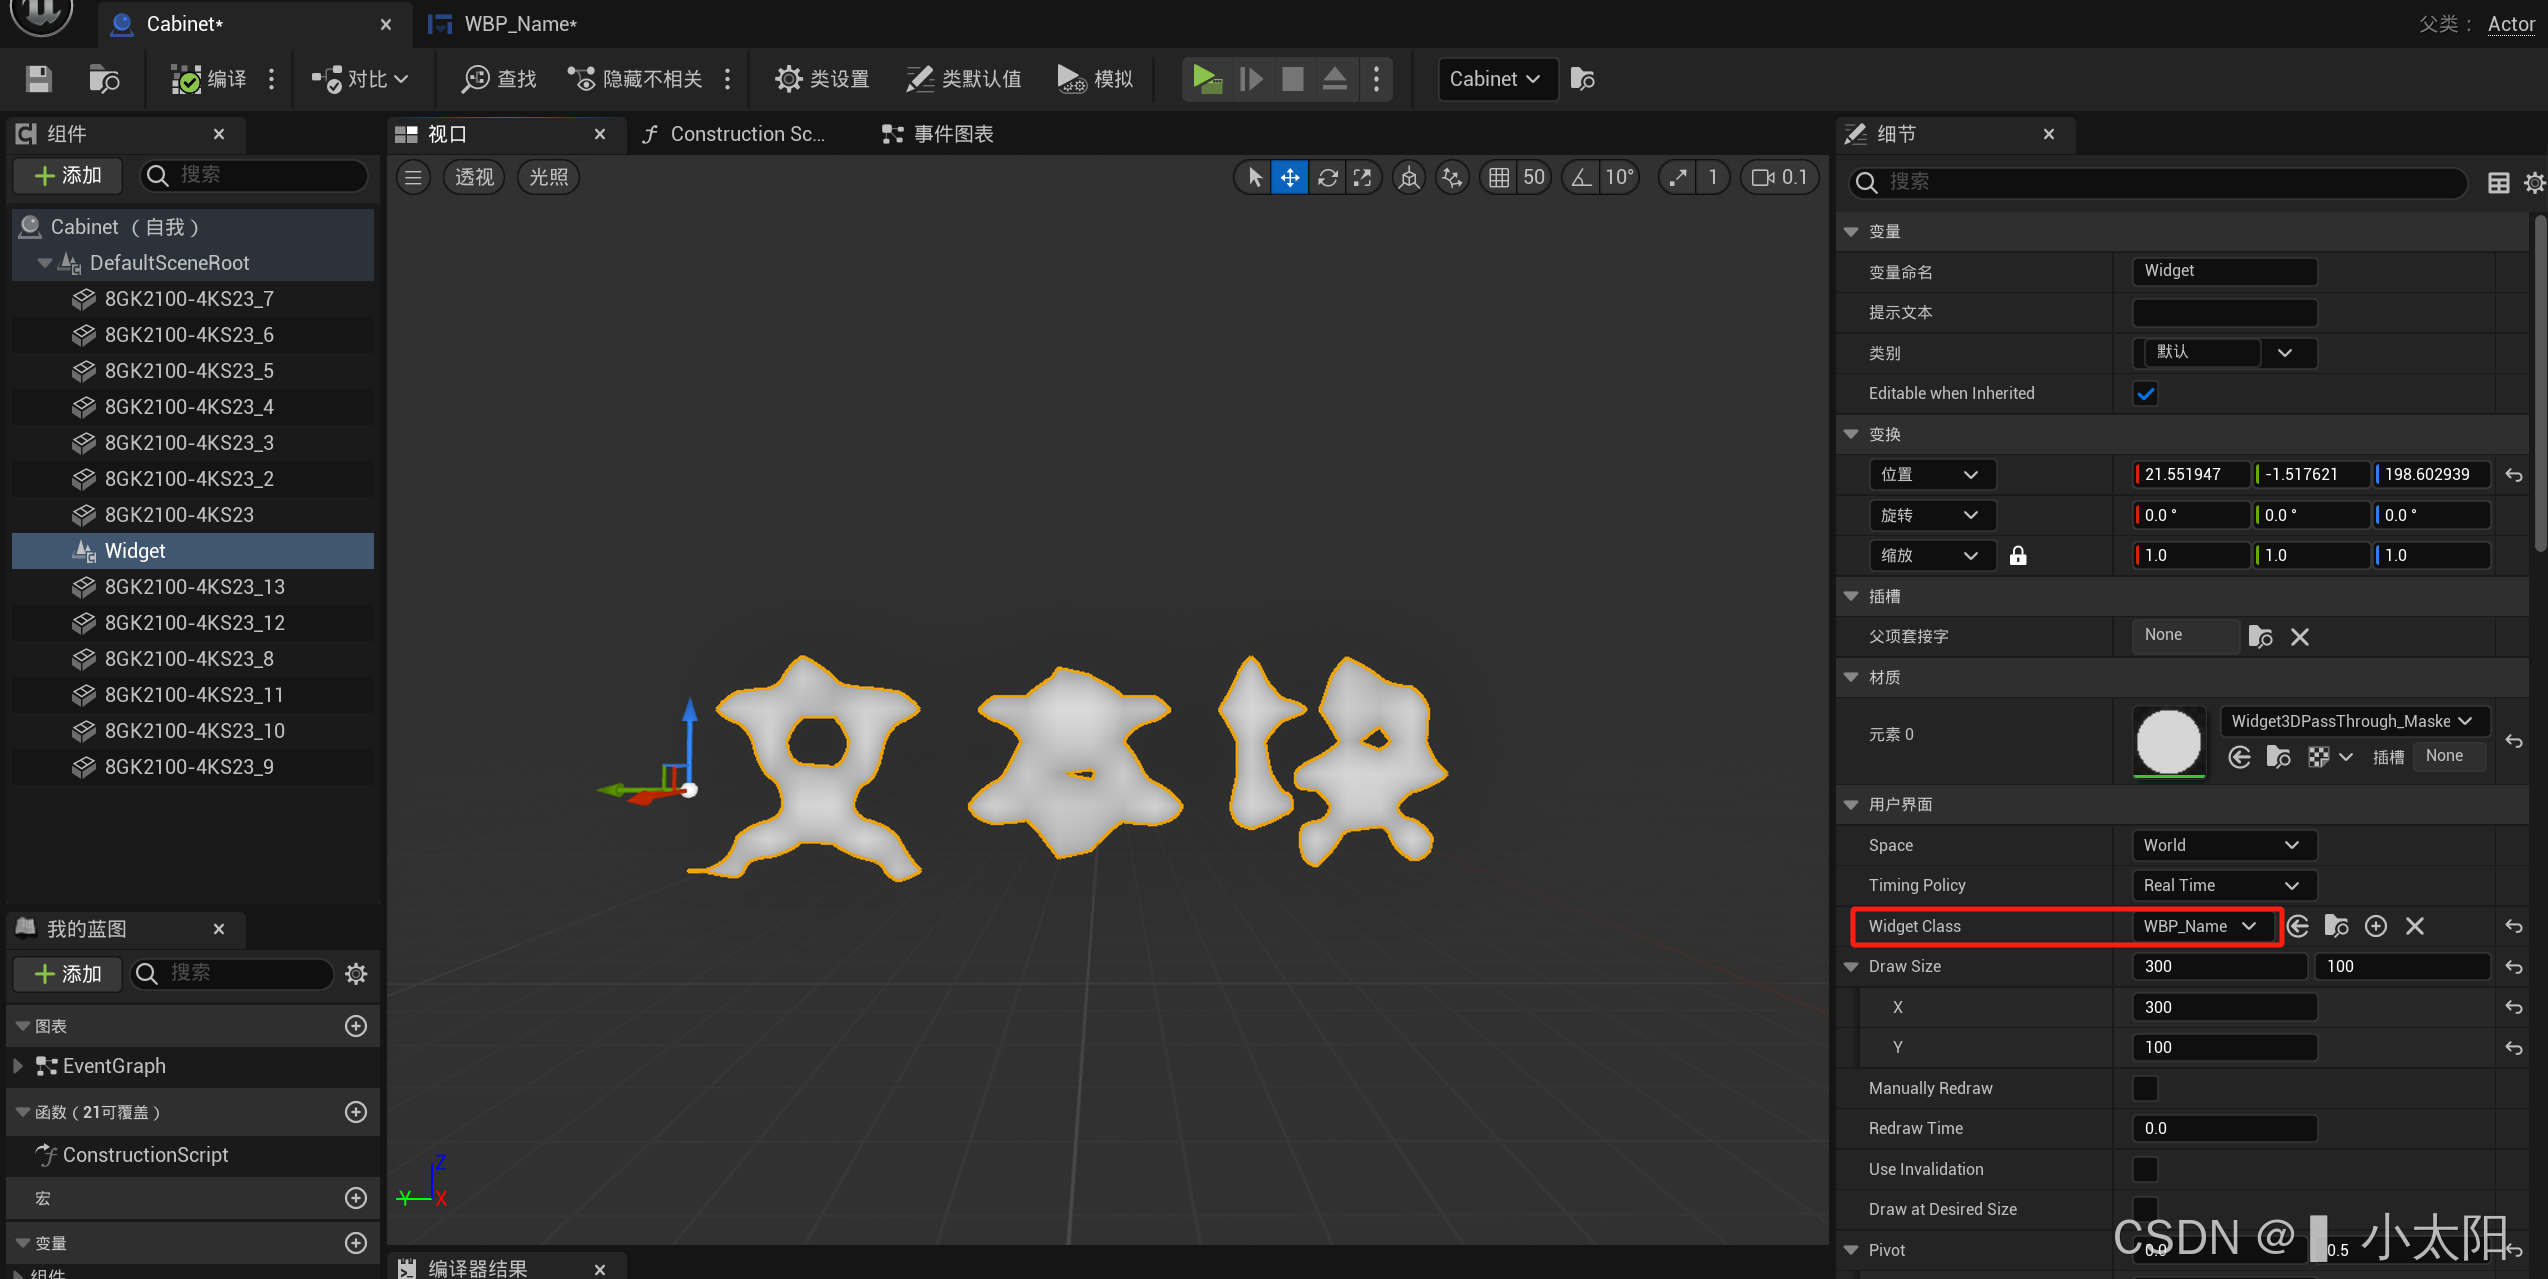This screenshot has height=1279, width=2548.
Task: Toggle Editable when Inherited checkbox
Action: point(2145,394)
